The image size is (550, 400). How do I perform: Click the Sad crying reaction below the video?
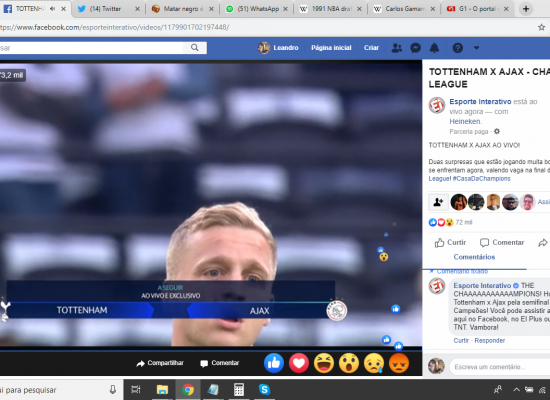[x=374, y=363]
